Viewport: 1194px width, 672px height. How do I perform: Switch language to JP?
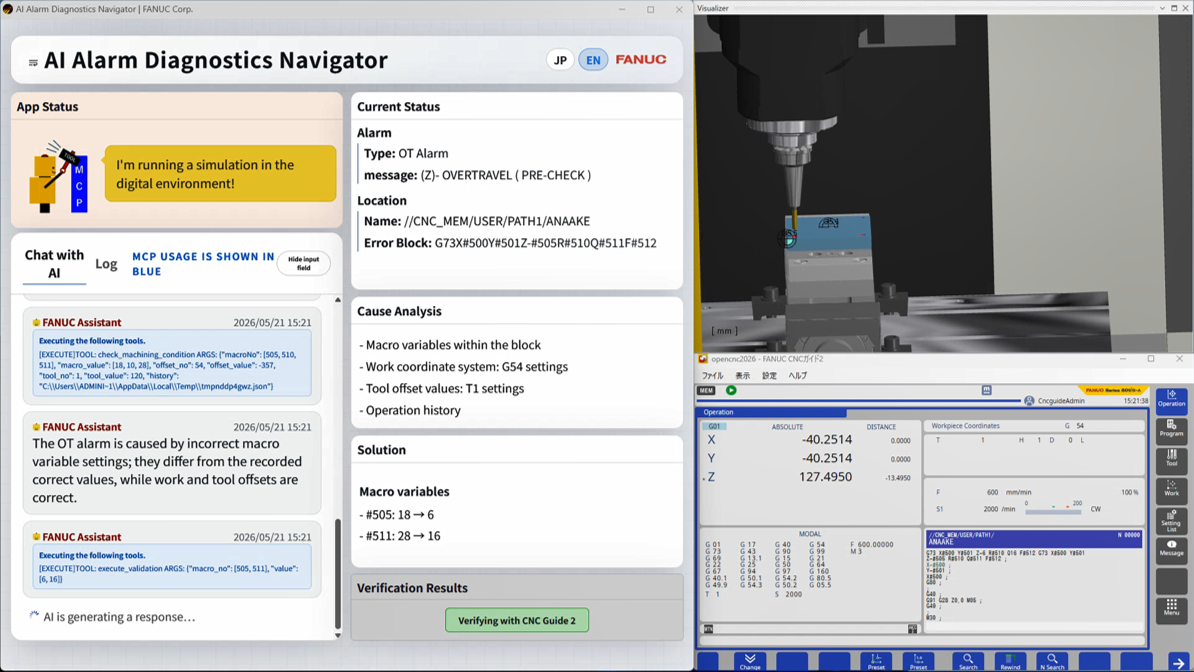coord(560,59)
